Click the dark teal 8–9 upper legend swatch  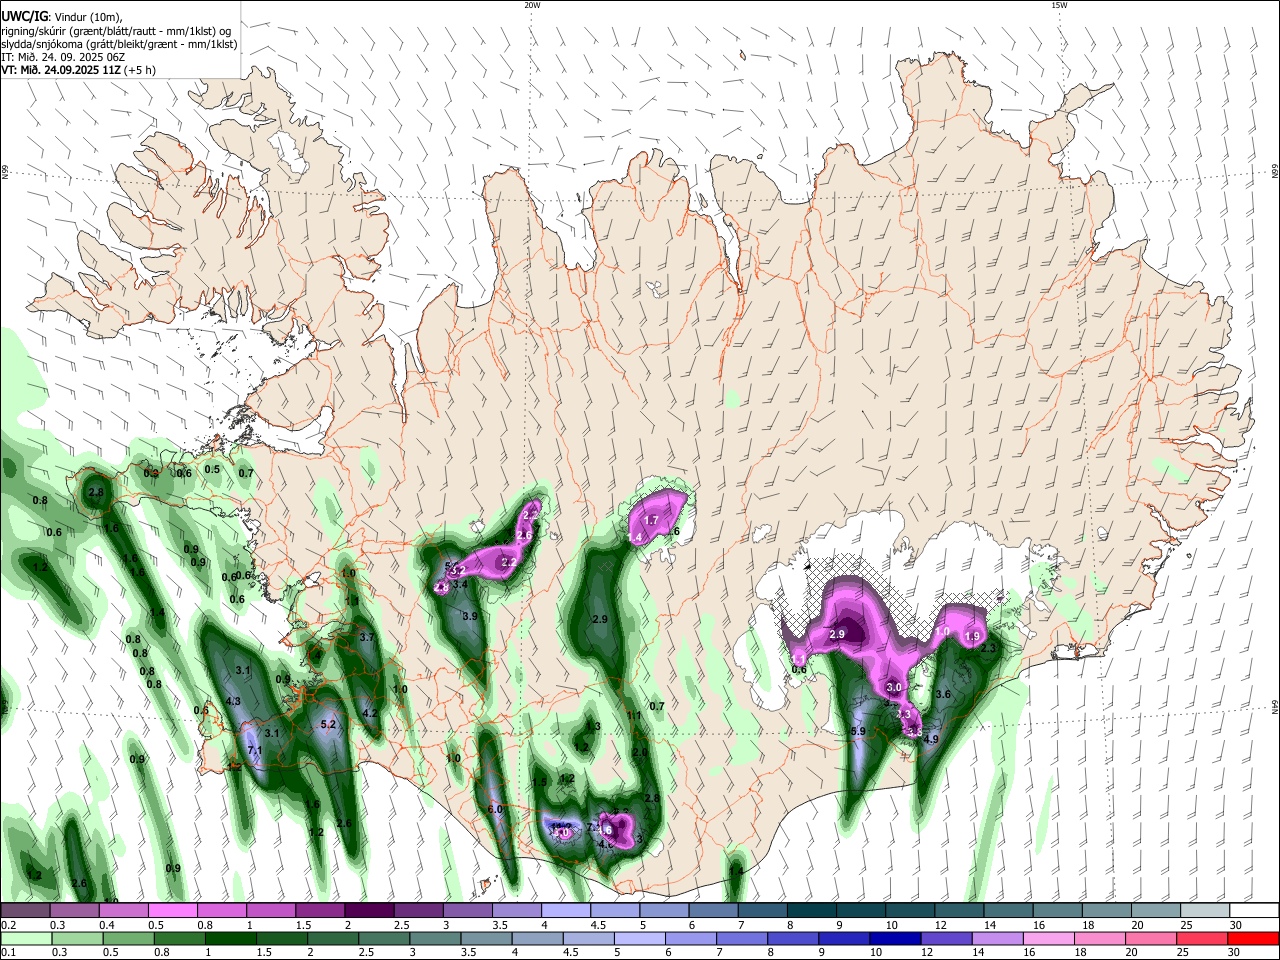click(812, 911)
